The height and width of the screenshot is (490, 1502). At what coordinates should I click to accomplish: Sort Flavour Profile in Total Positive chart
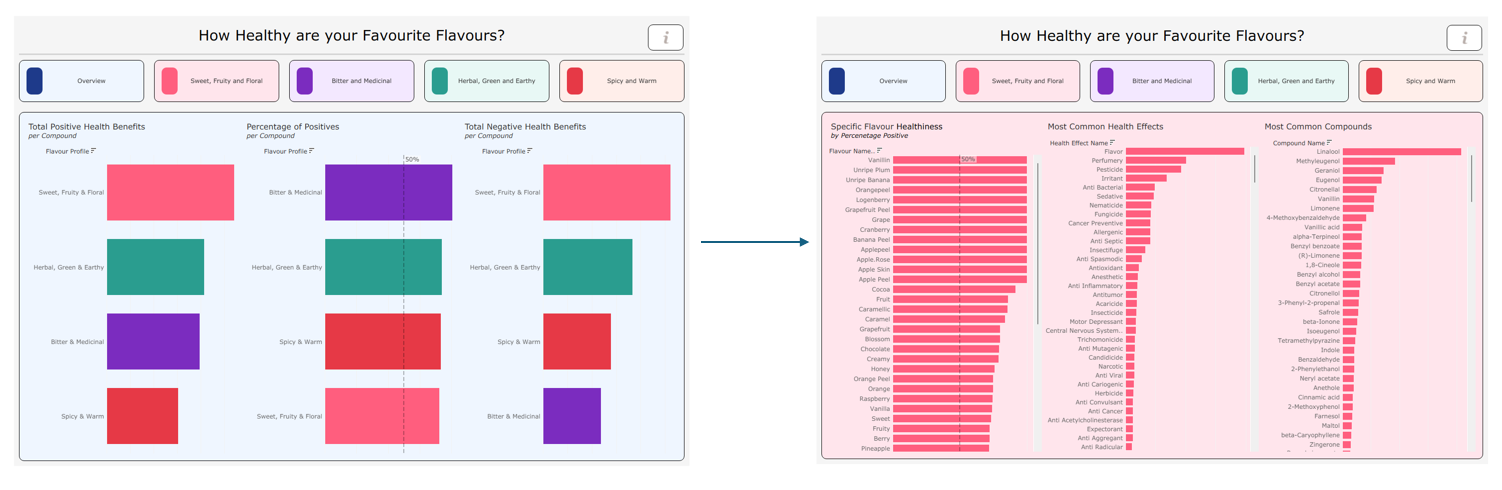pos(94,151)
